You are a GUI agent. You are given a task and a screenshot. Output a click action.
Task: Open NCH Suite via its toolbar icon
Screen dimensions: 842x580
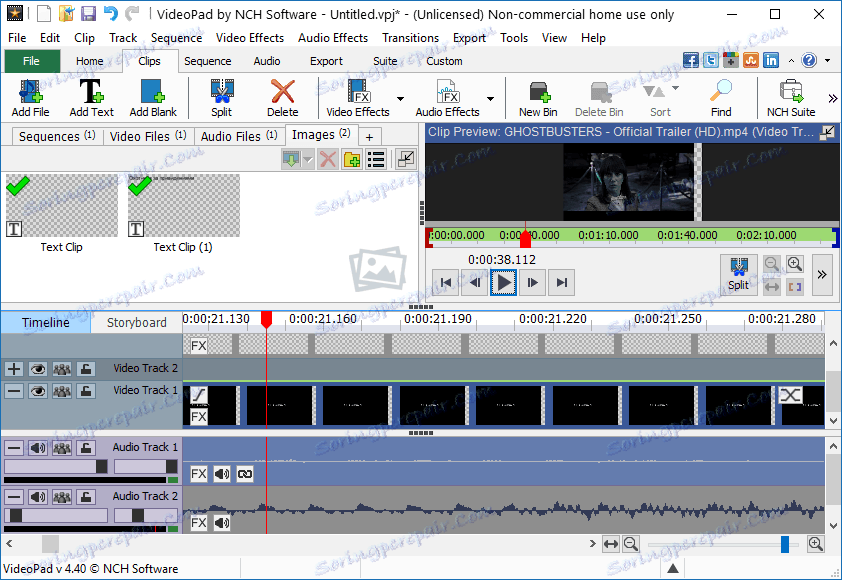point(789,91)
